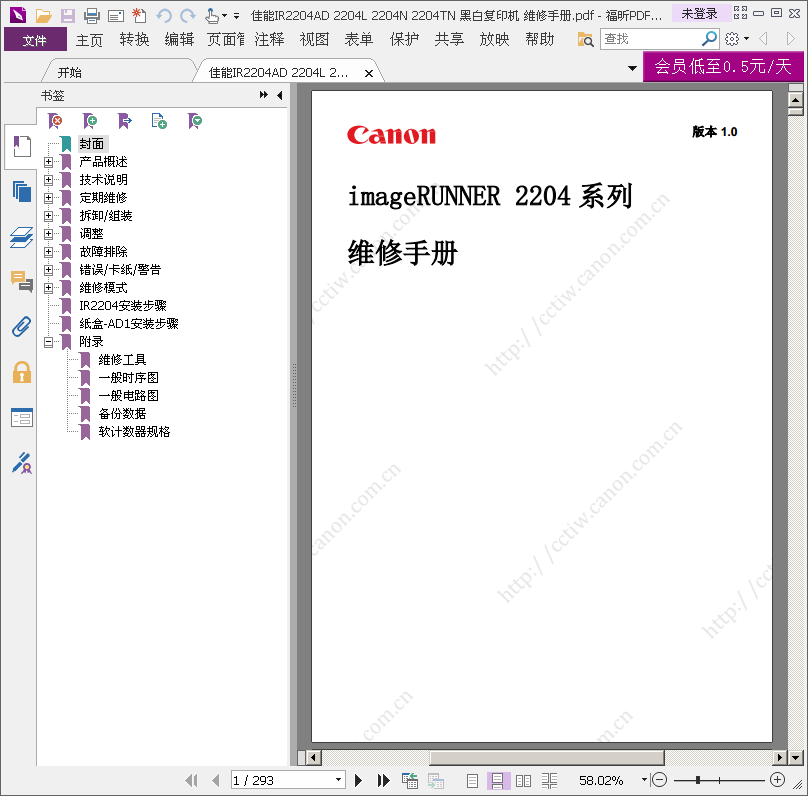Open the Security lock sidebar icon

pos(22,372)
